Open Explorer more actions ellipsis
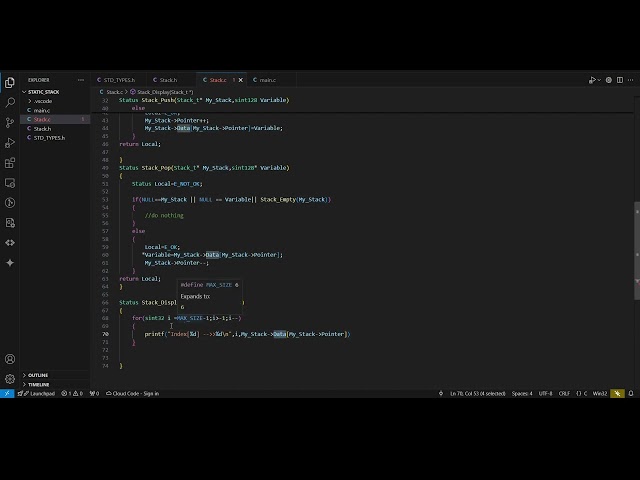The width and height of the screenshot is (640, 480). [81, 80]
